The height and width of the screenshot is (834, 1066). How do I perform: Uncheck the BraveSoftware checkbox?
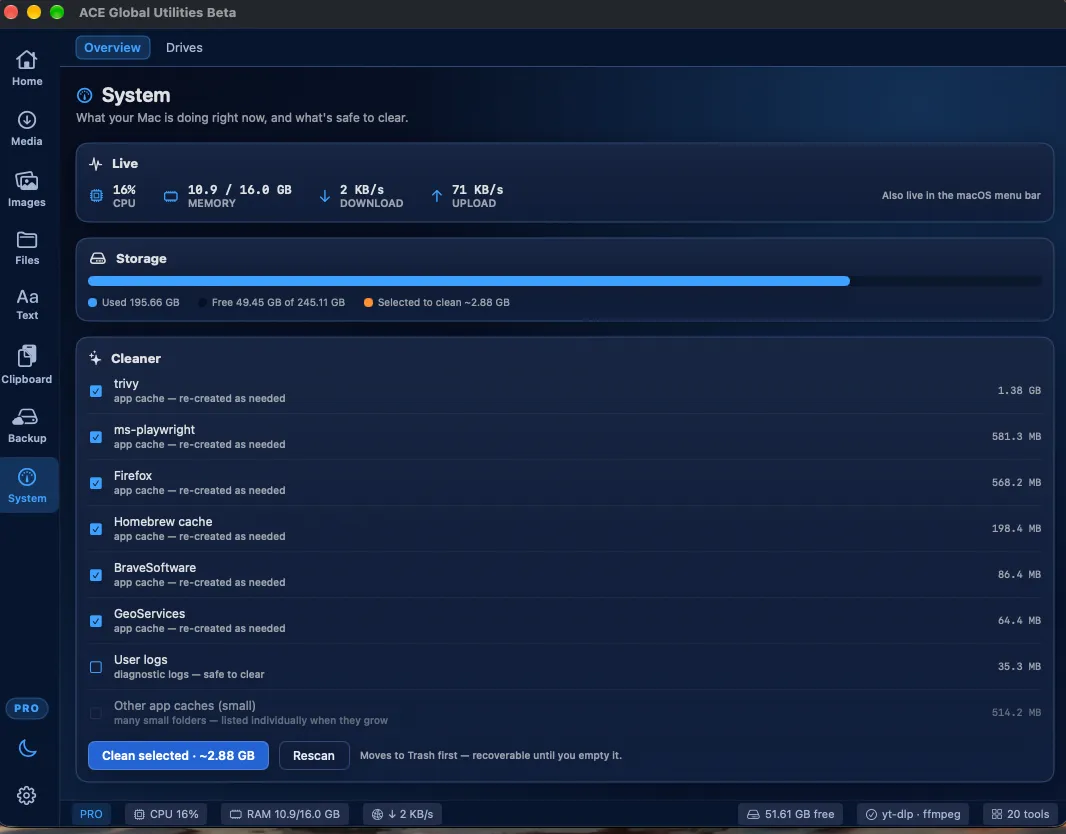tap(96, 575)
